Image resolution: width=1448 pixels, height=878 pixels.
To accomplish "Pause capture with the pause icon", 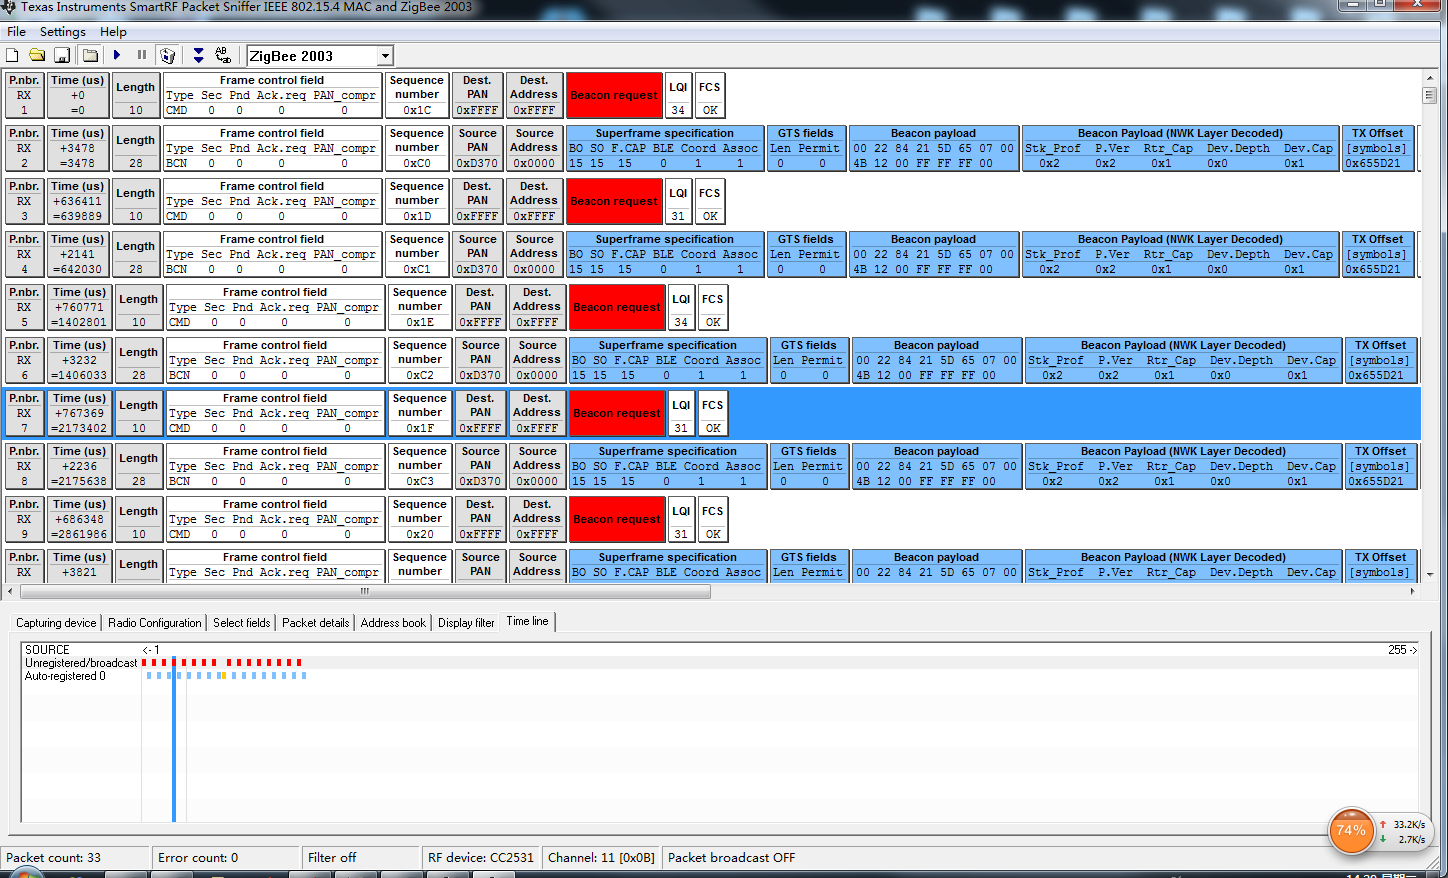I will pos(142,55).
